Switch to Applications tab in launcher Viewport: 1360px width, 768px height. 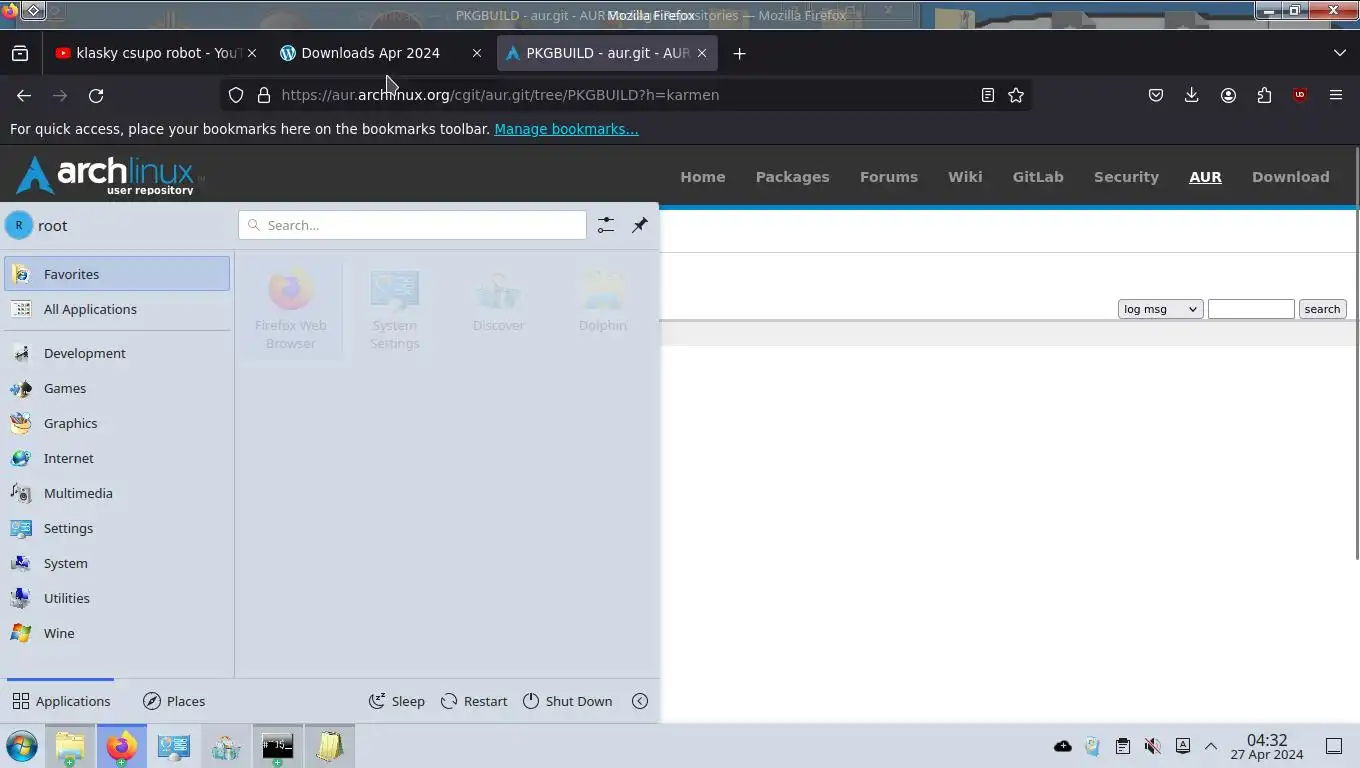(x=61, y=701)
